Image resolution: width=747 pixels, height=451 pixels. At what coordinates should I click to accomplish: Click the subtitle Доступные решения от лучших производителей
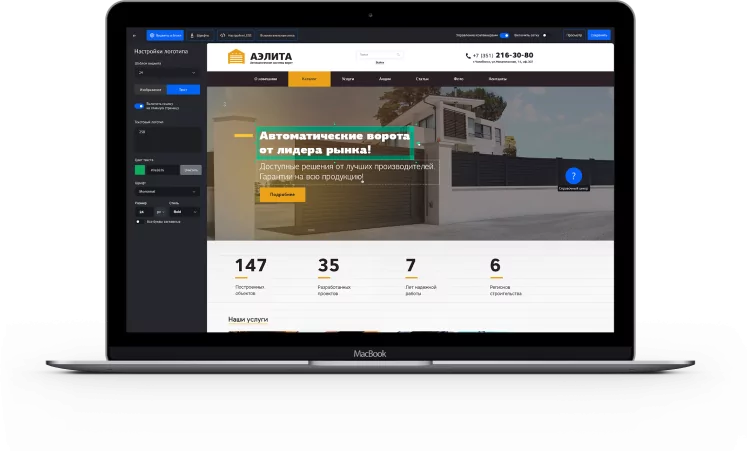click(x=347, y=166)
